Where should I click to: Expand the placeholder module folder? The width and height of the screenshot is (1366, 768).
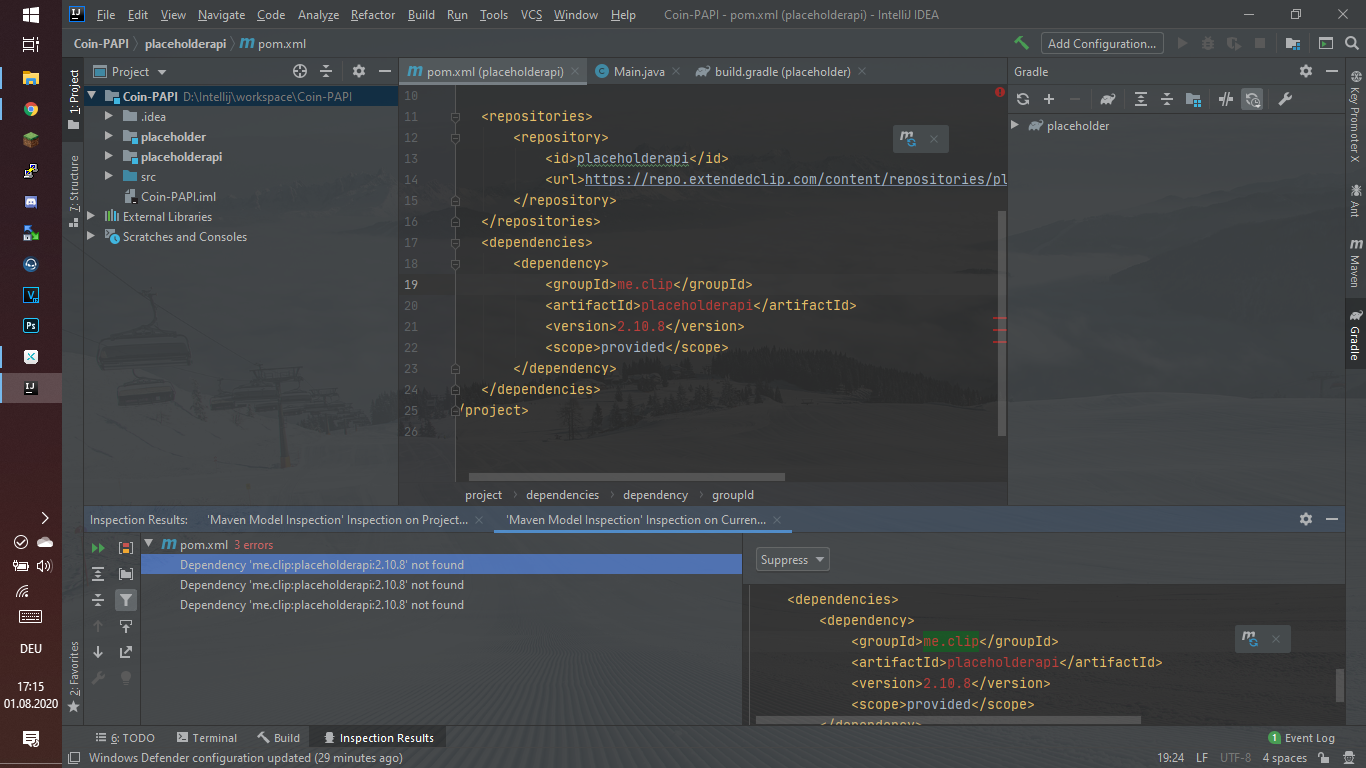(110, 136)
